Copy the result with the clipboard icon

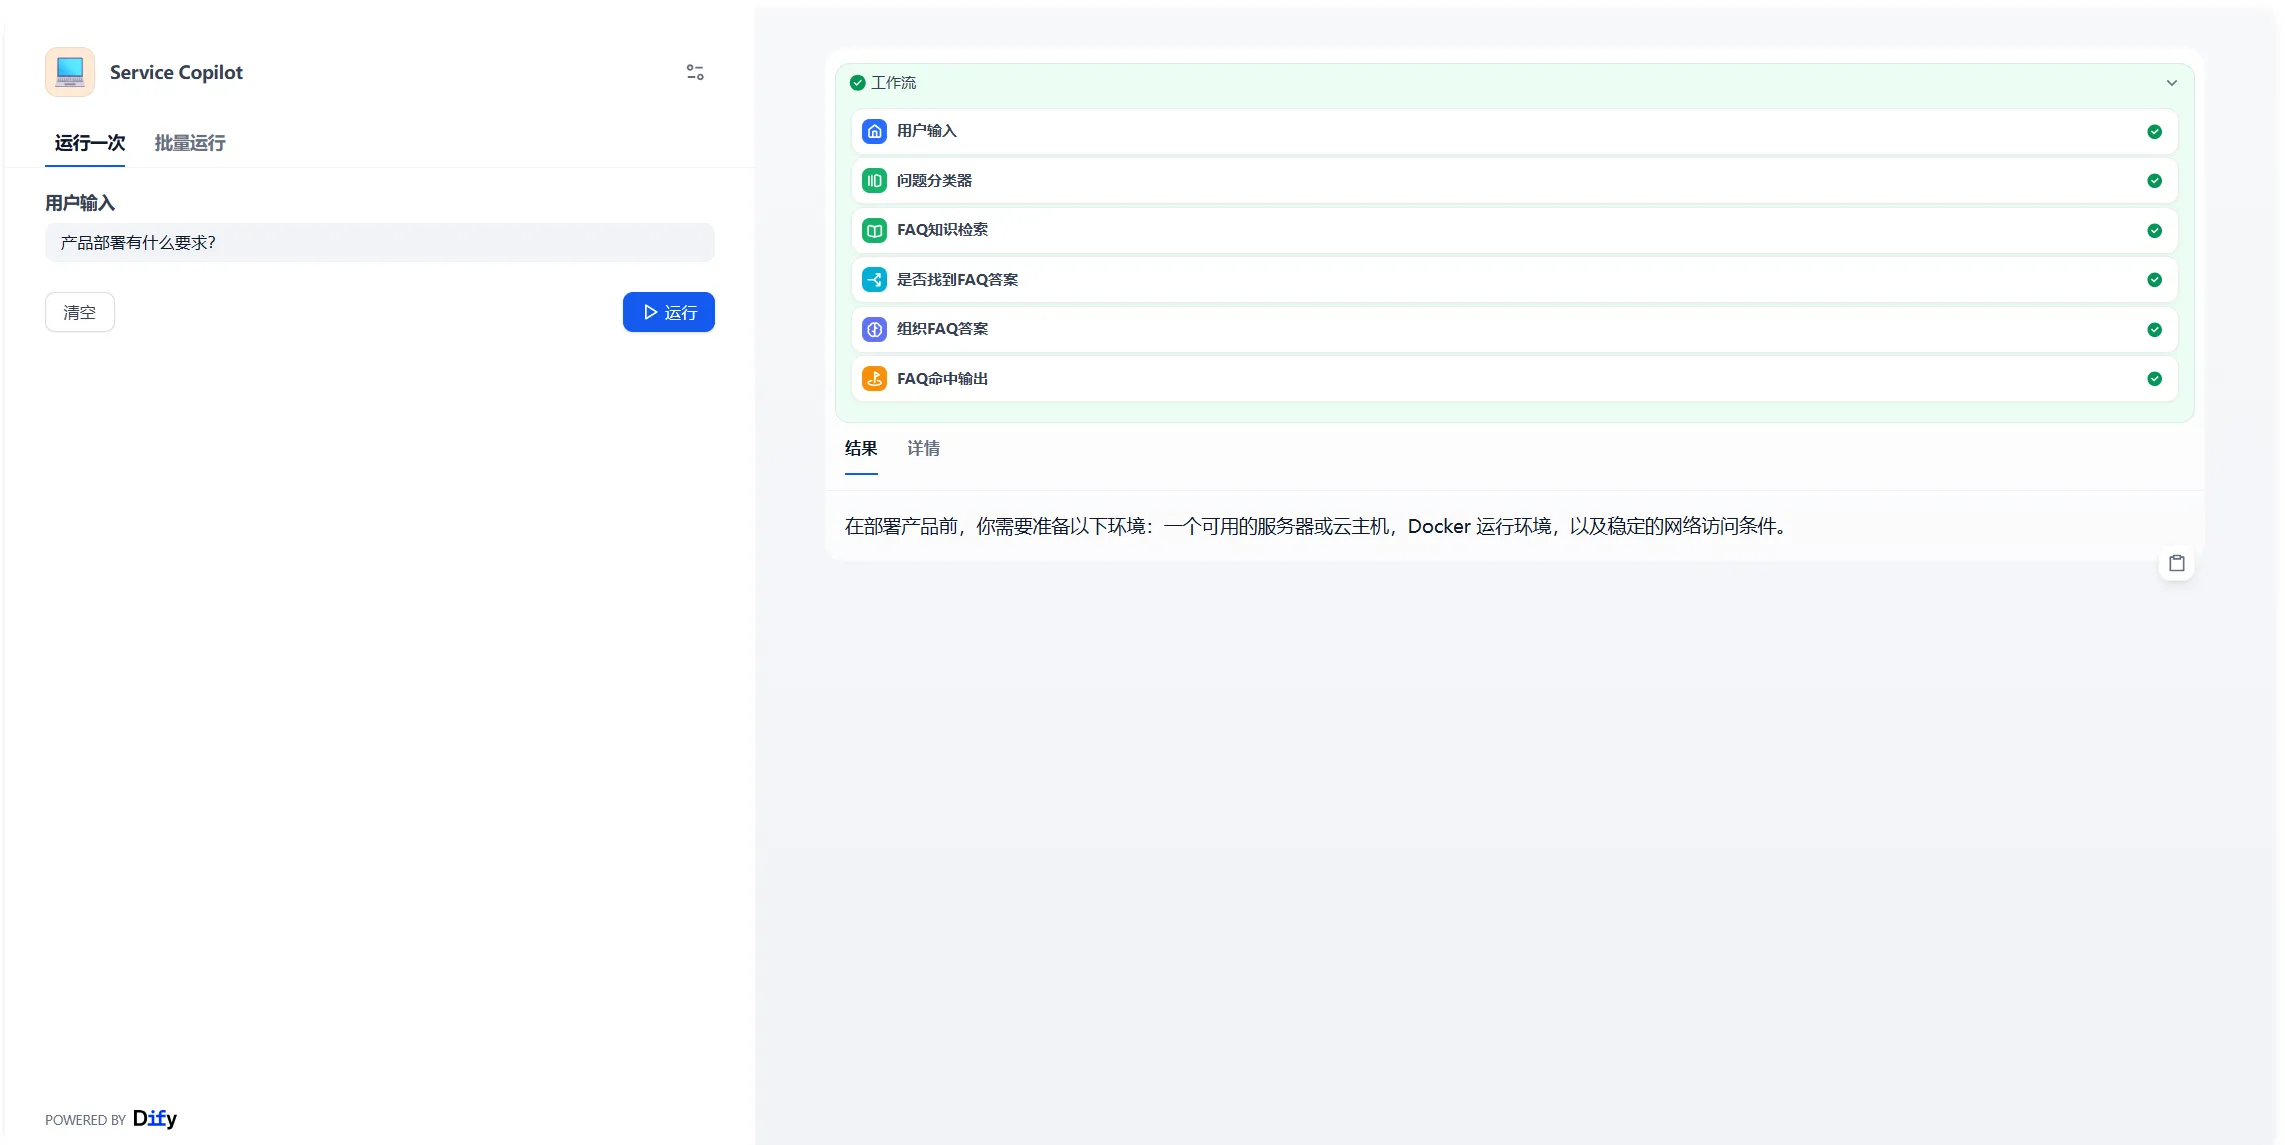click(x=2176, y=563)
